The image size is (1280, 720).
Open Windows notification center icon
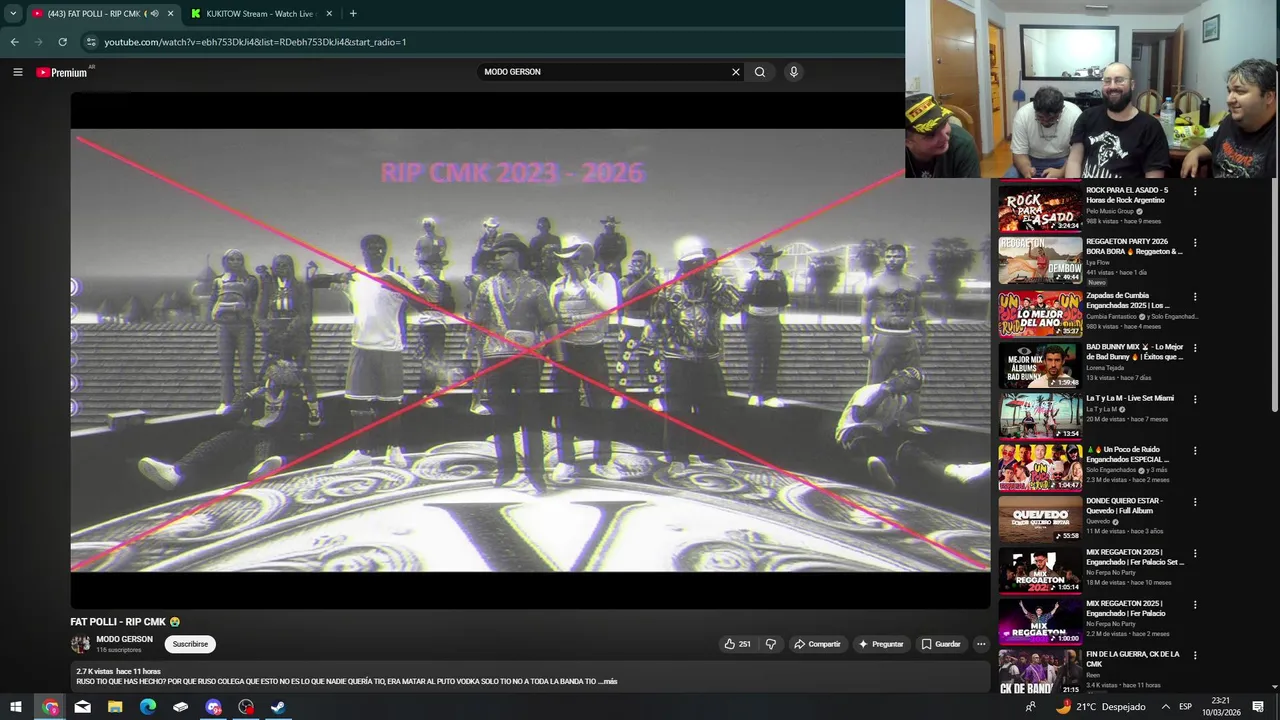pyautogui.click(x=1258, y=707)
